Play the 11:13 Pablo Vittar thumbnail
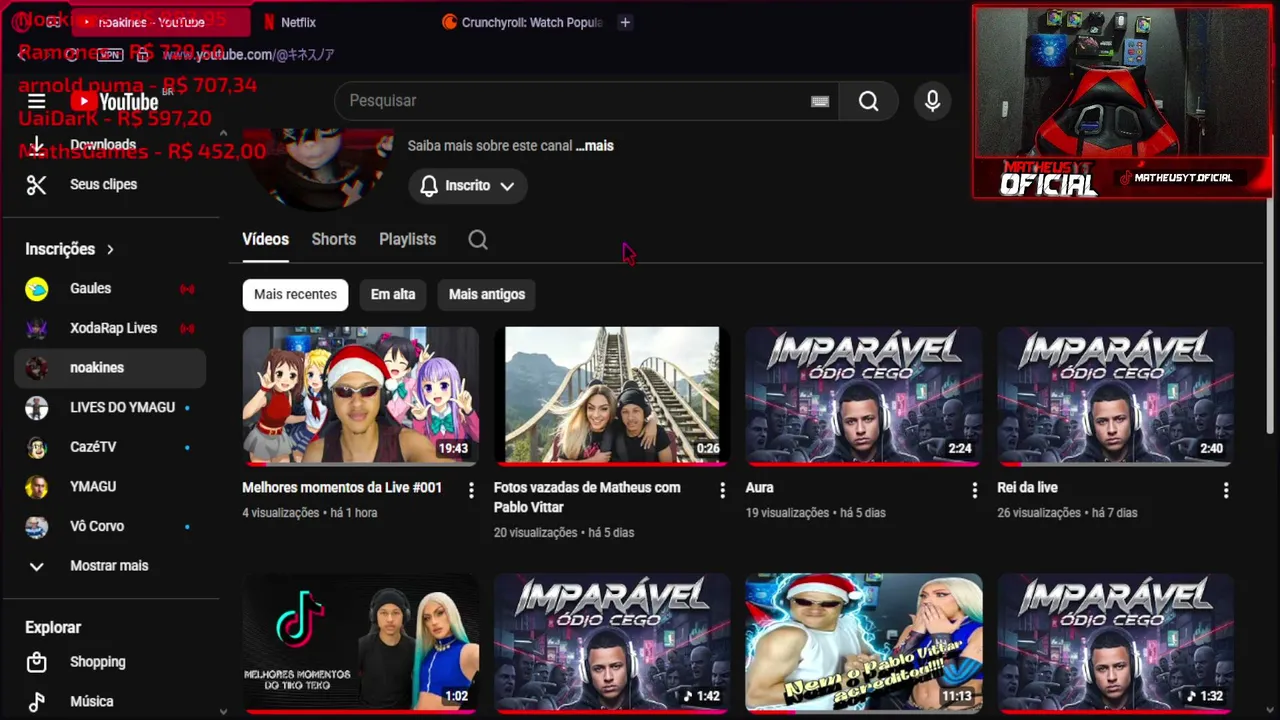 (x=864, y=642)
